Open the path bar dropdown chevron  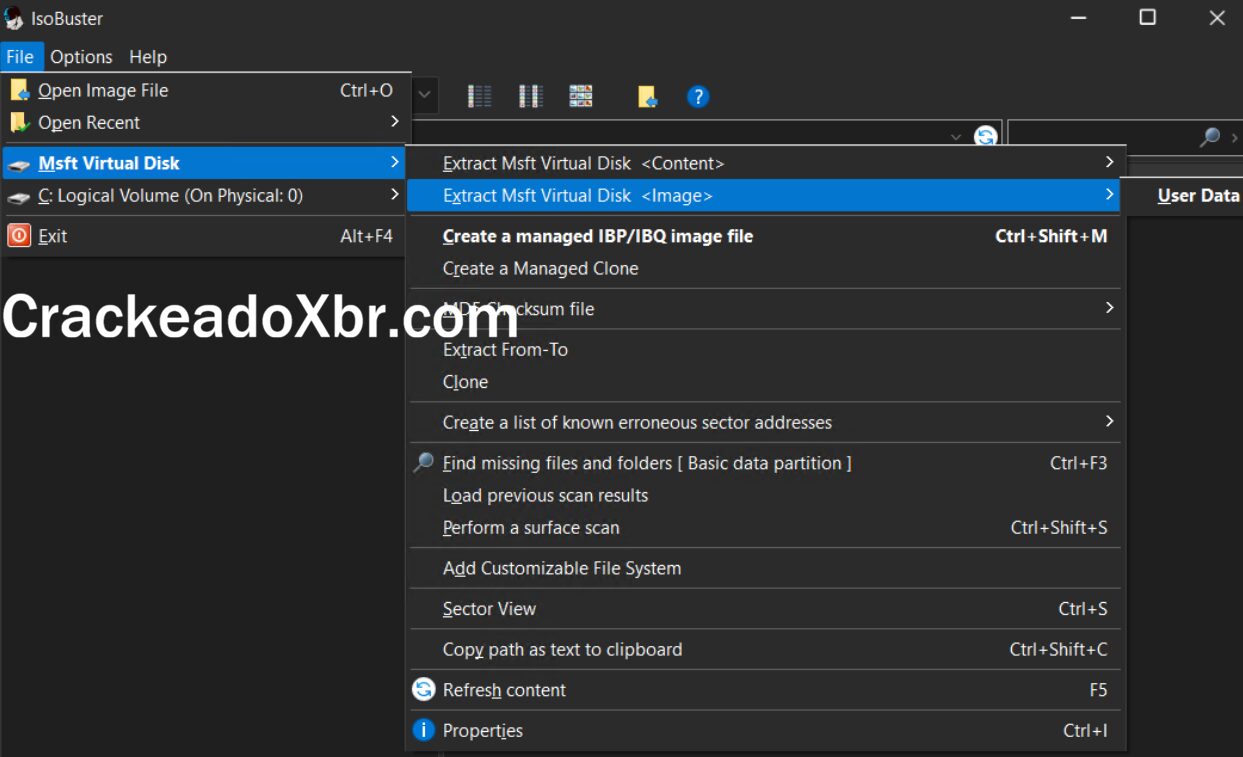(x=956, y=137)
